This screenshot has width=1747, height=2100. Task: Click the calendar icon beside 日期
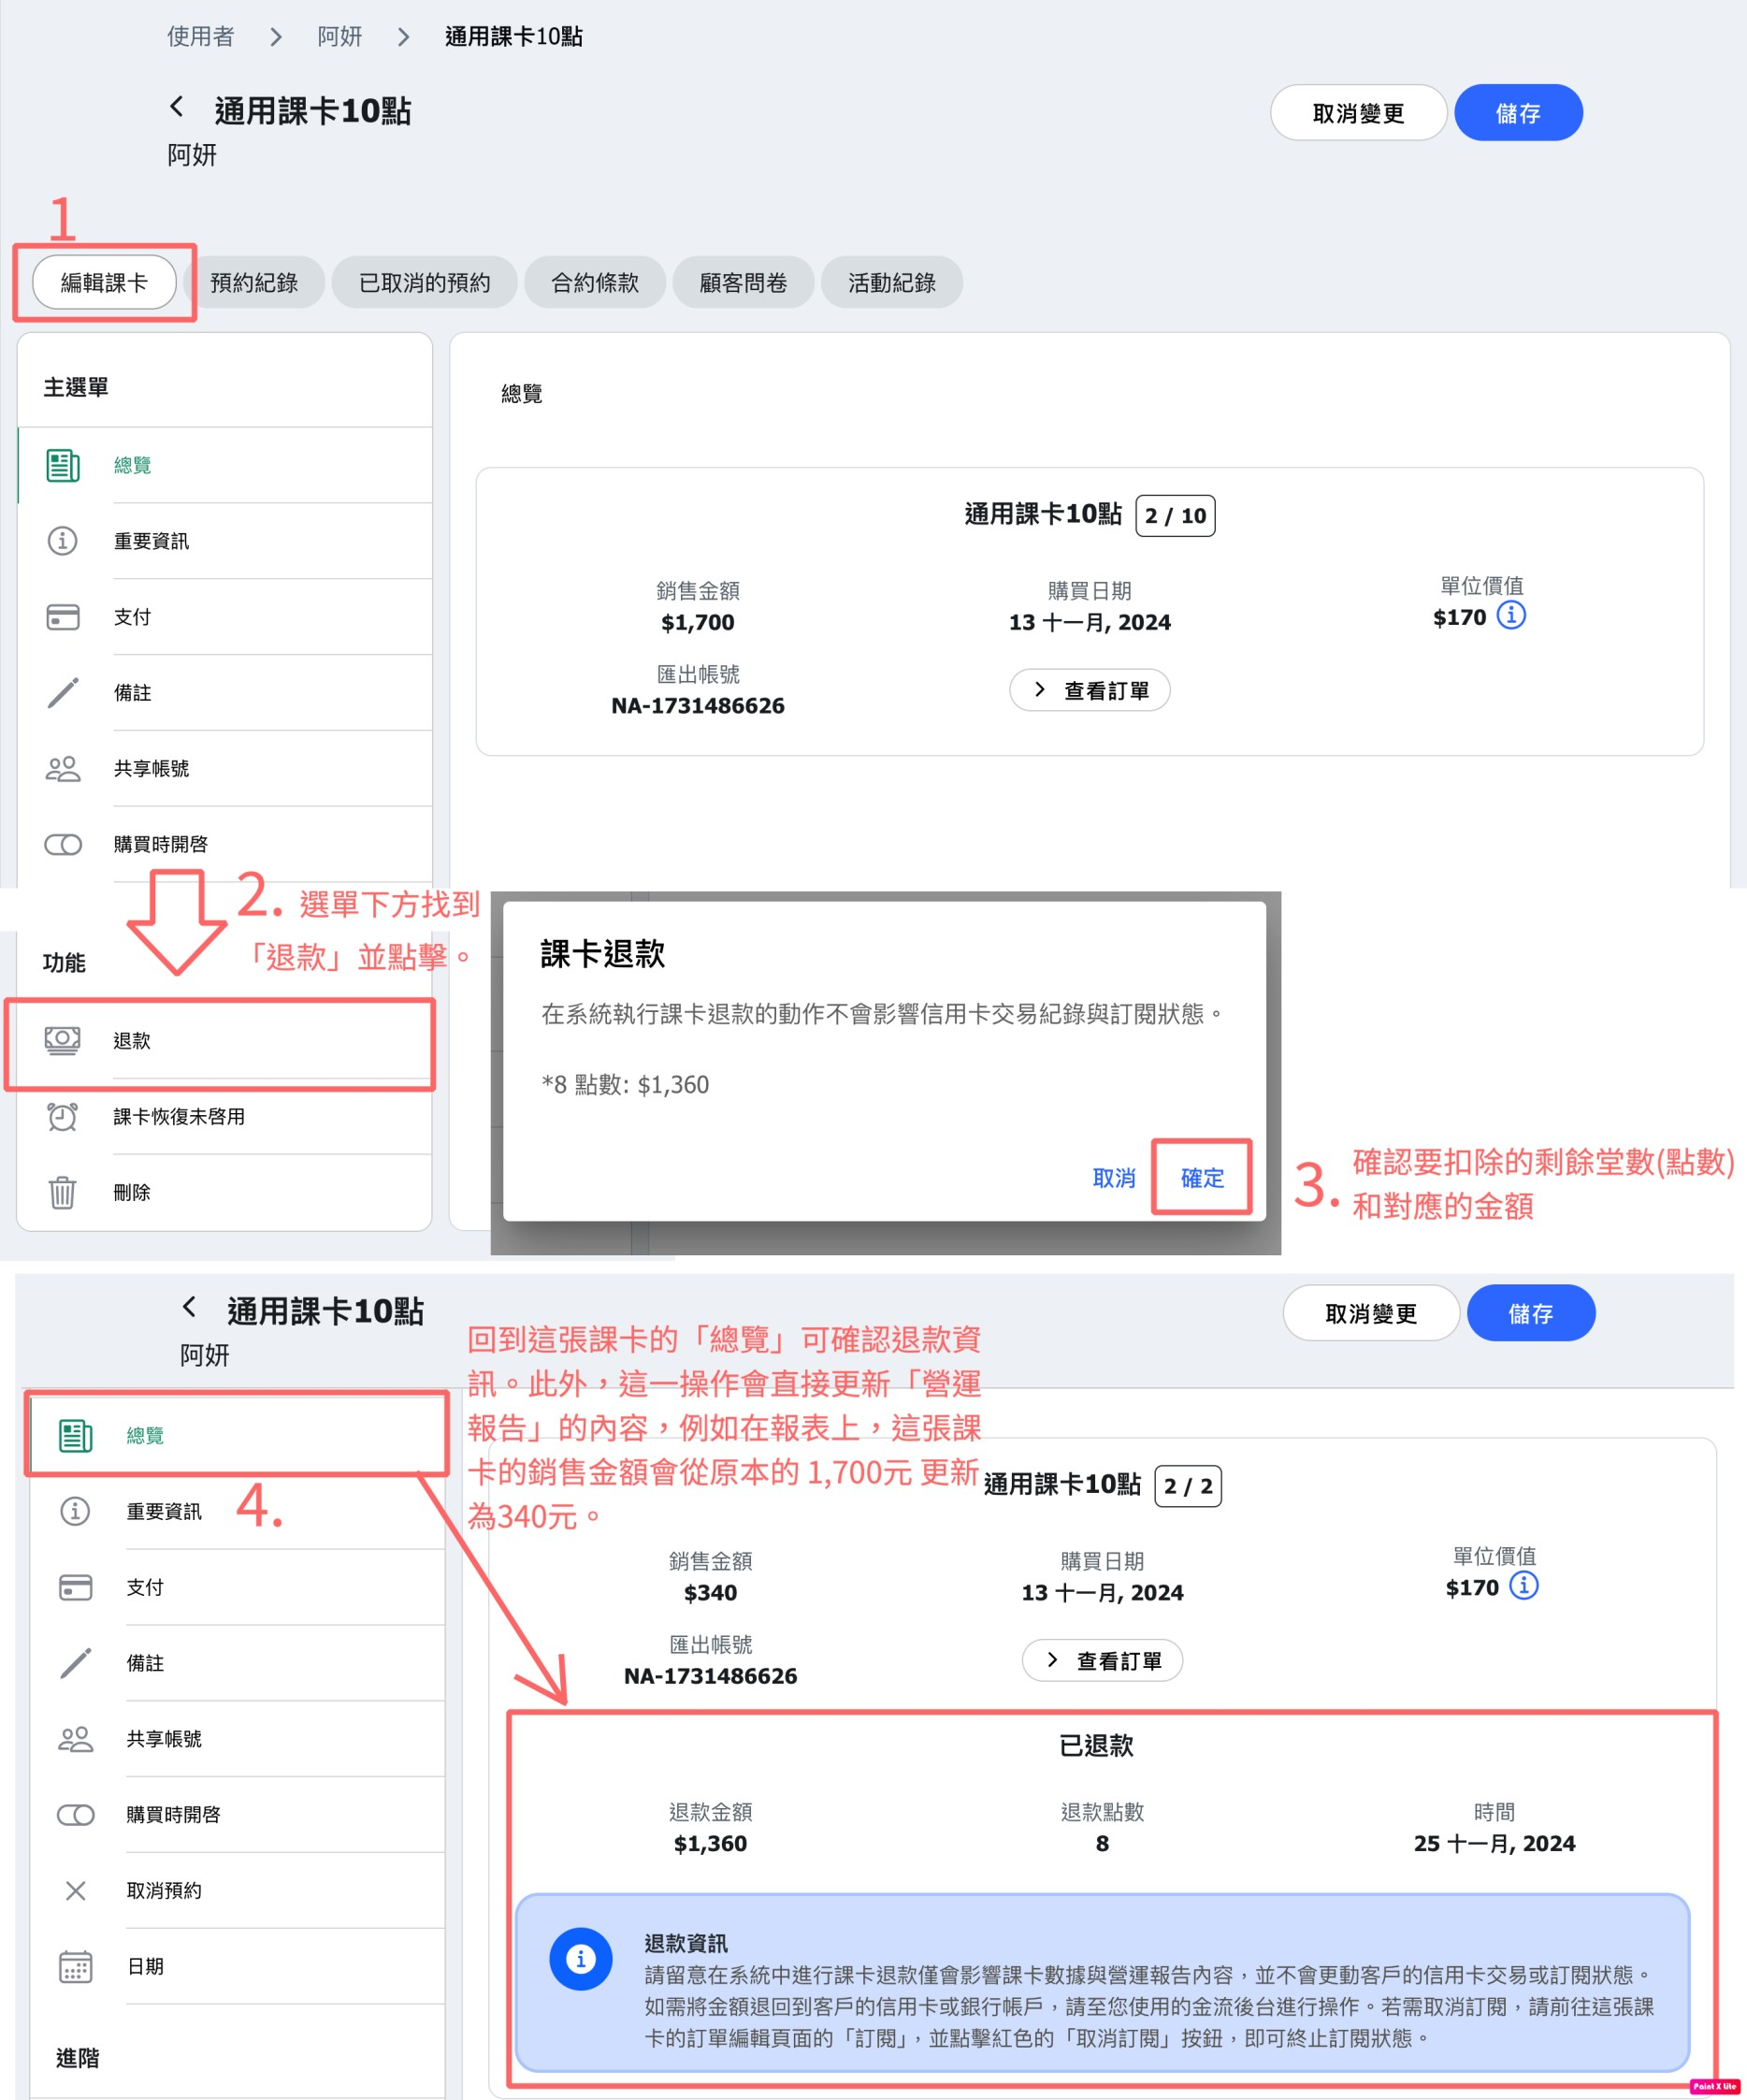coord(75,1966)
